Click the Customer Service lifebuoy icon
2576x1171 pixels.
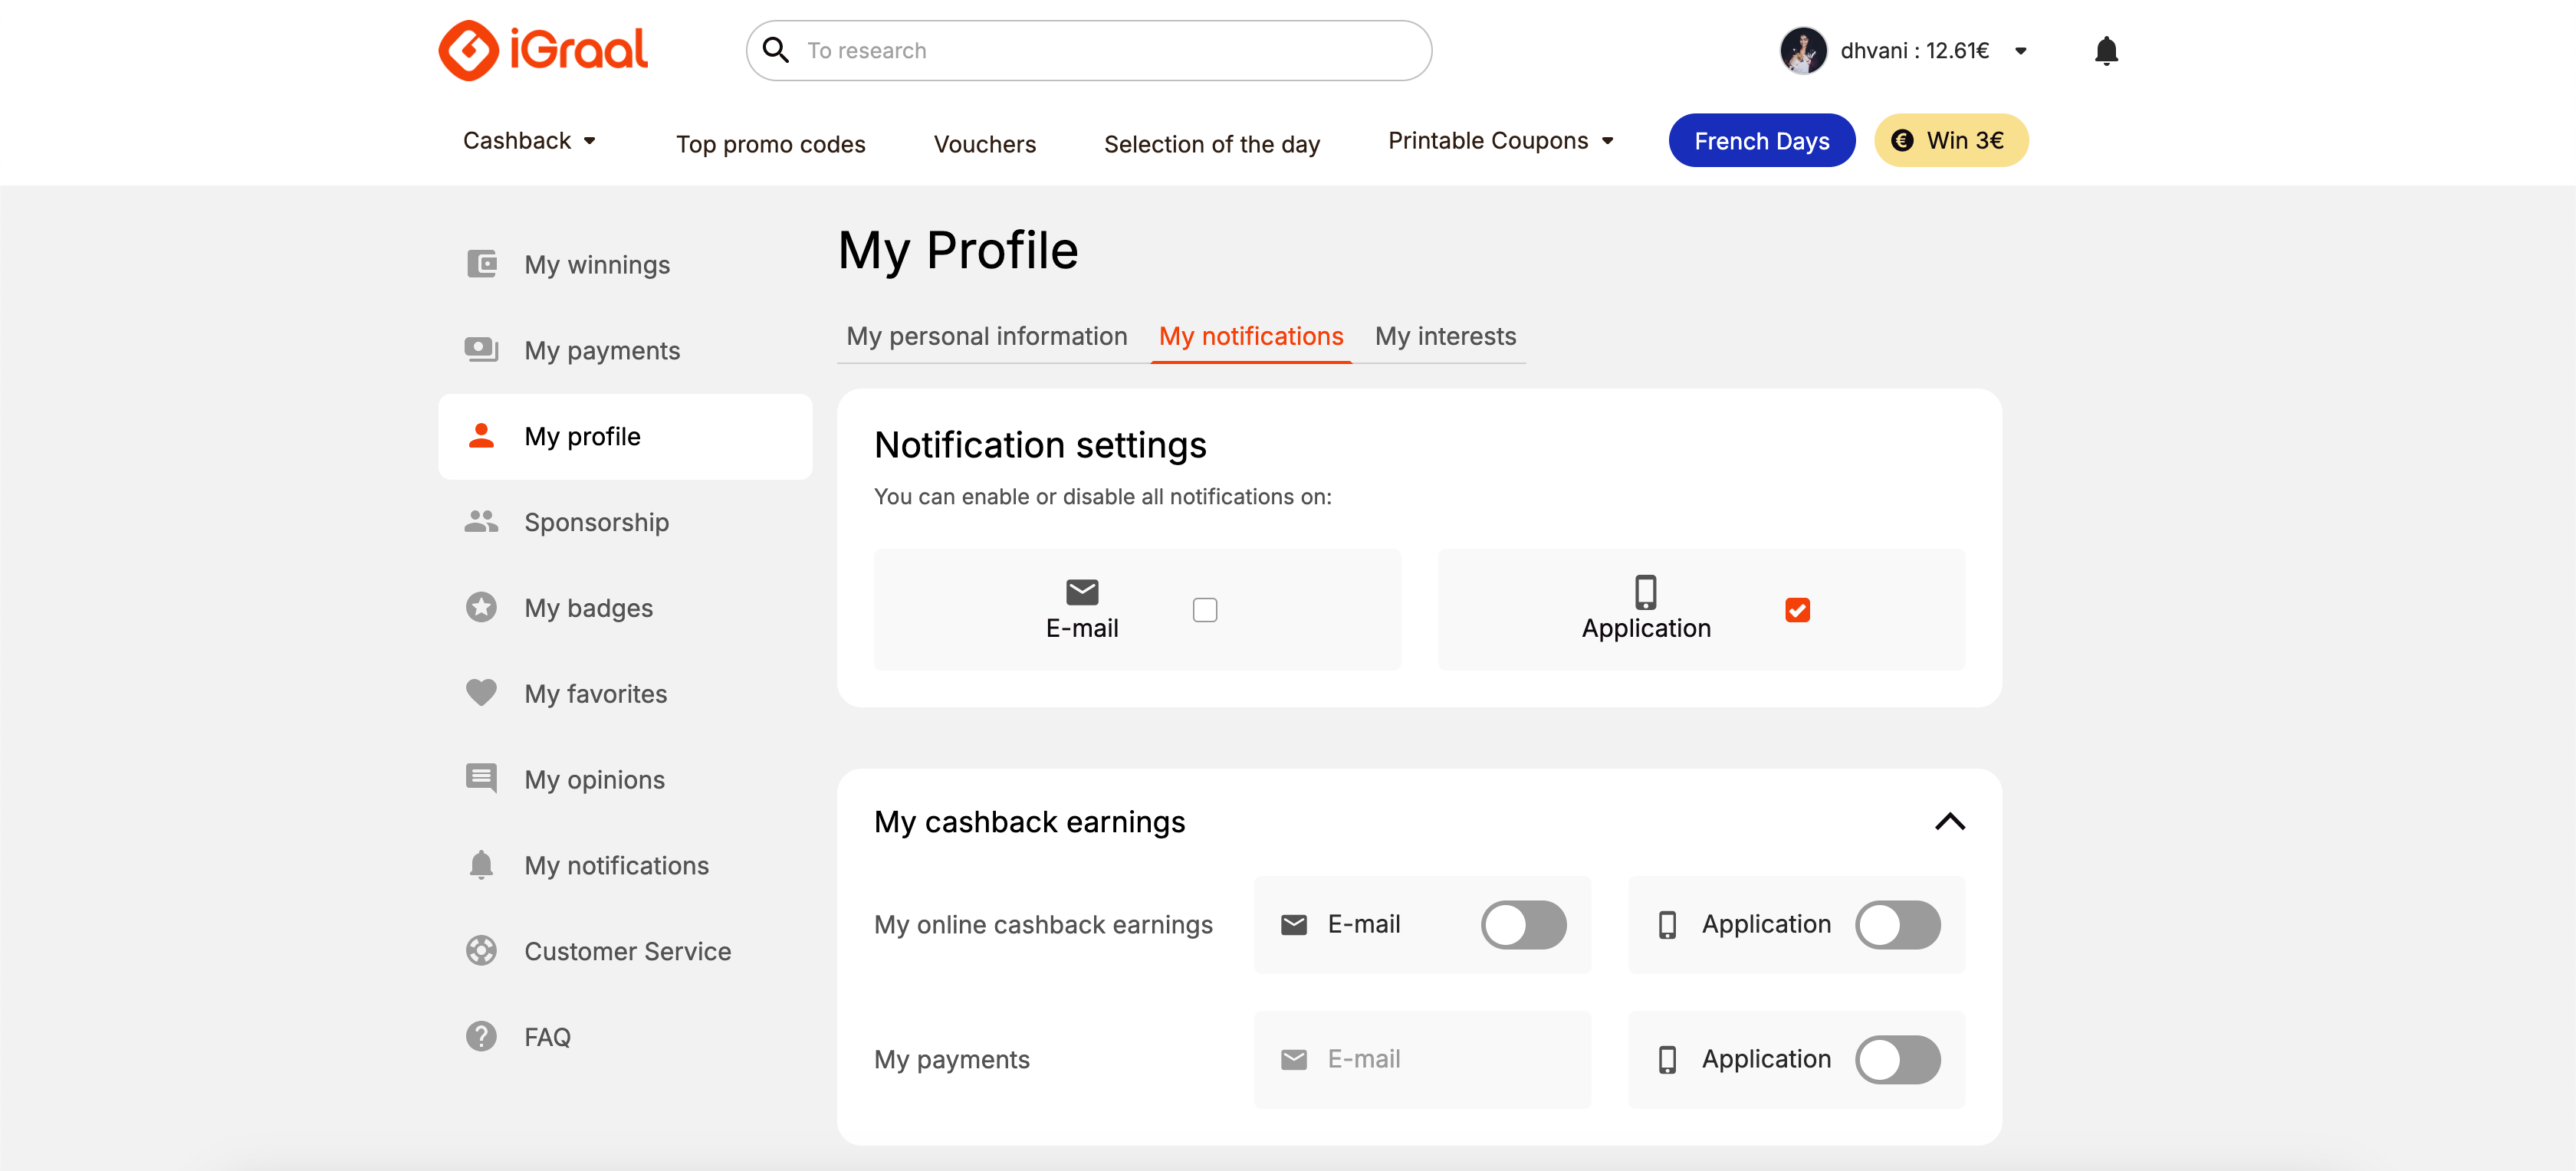481,950
